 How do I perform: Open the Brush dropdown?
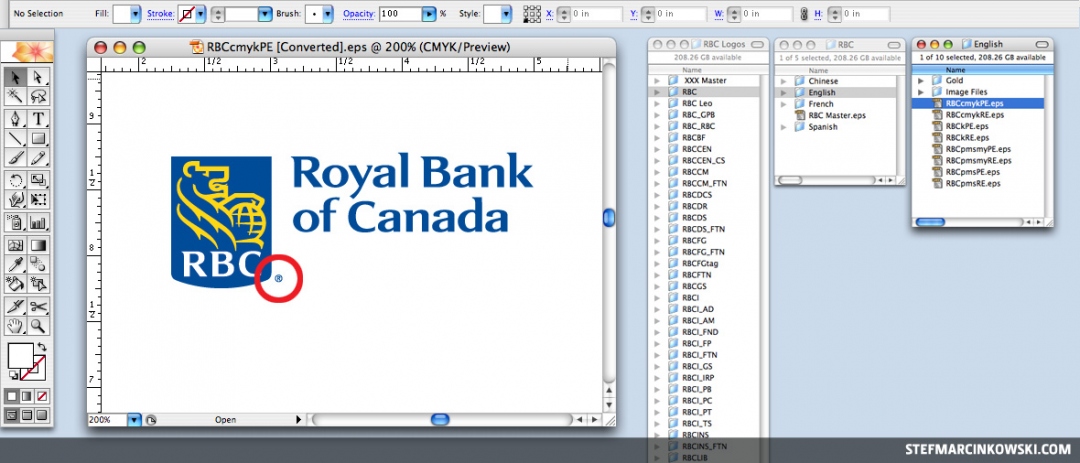point(328,14)
